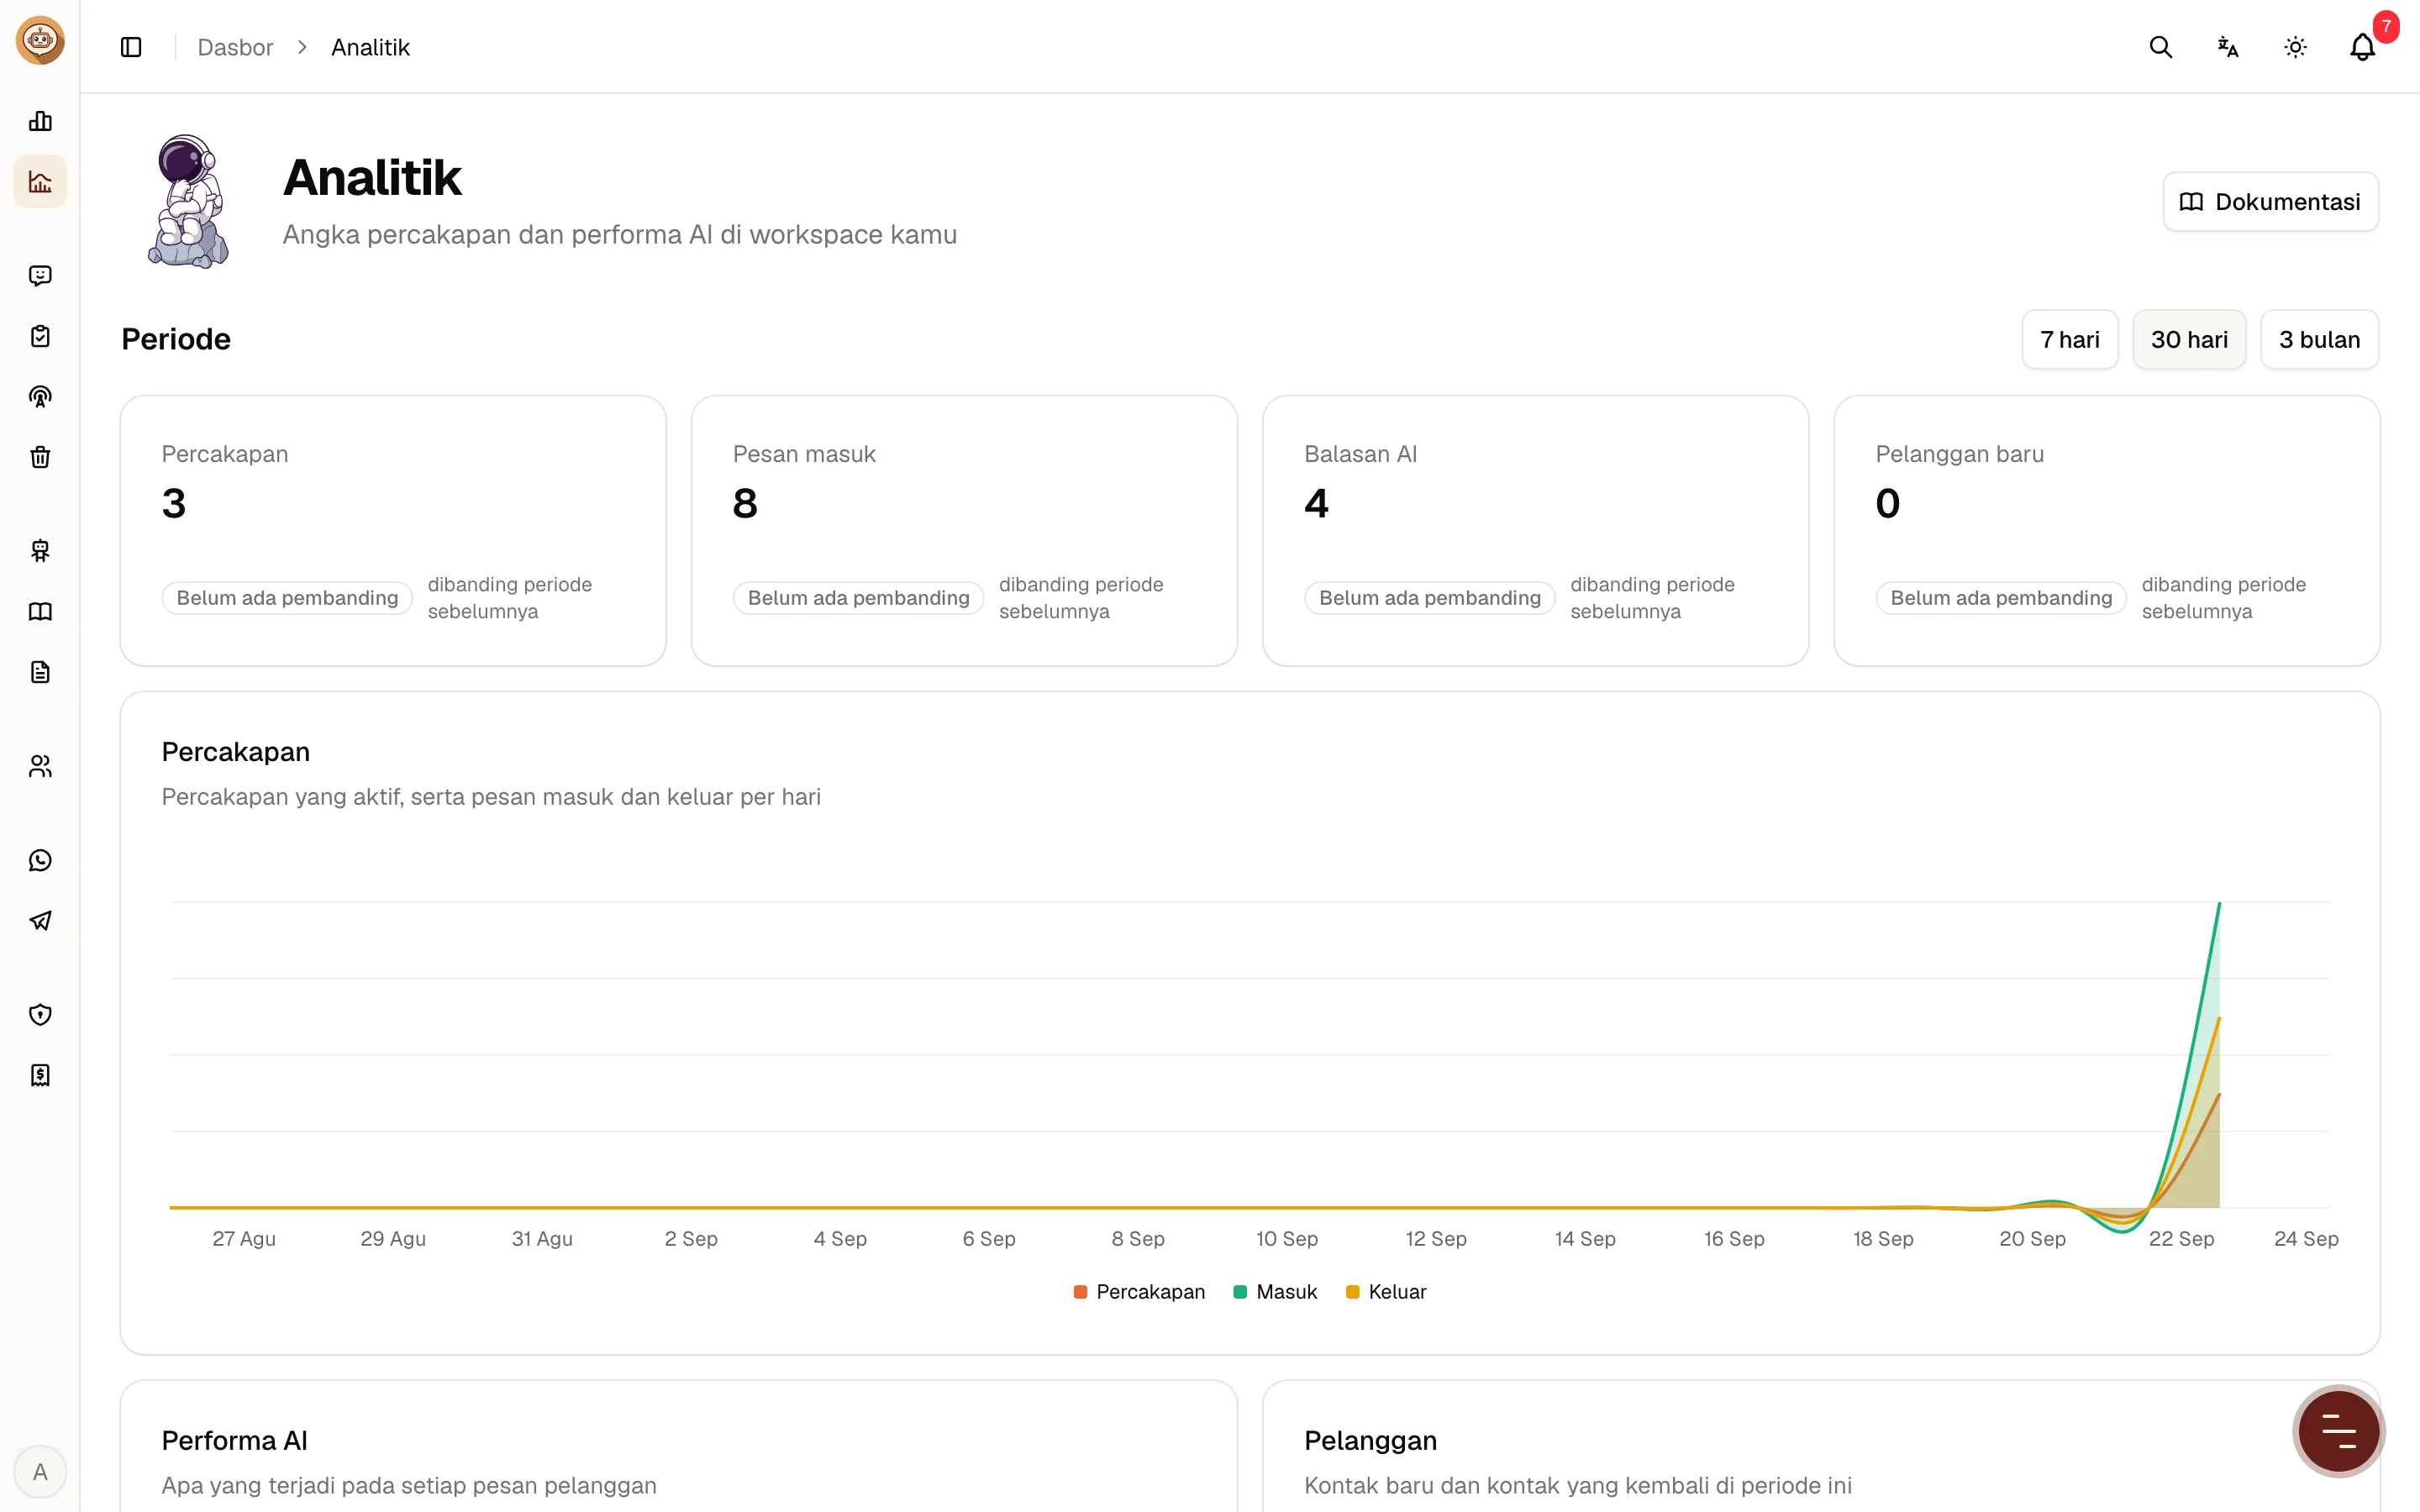Open the chat conversations icon in sidebar
The height and width of the screenshot is (1512, 2420).
tap(40, 276)
